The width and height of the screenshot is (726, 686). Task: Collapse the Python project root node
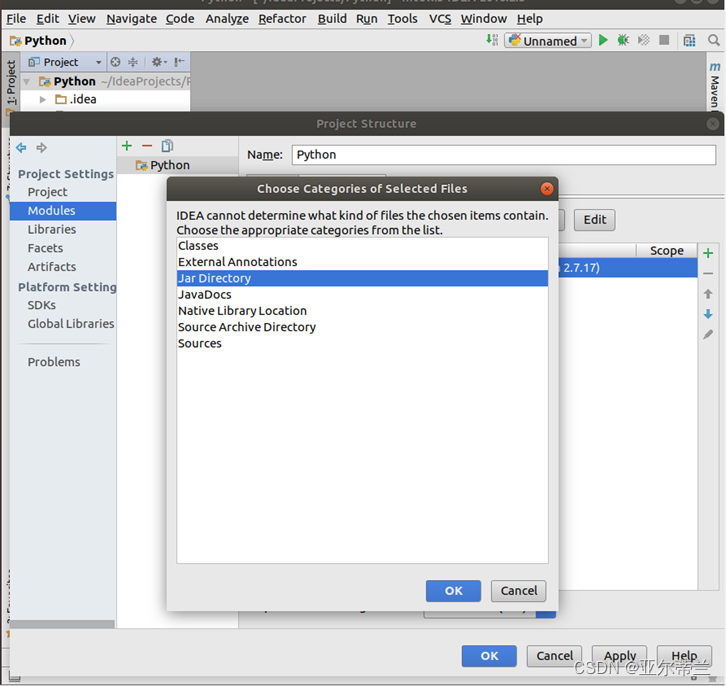coord(27,82)
